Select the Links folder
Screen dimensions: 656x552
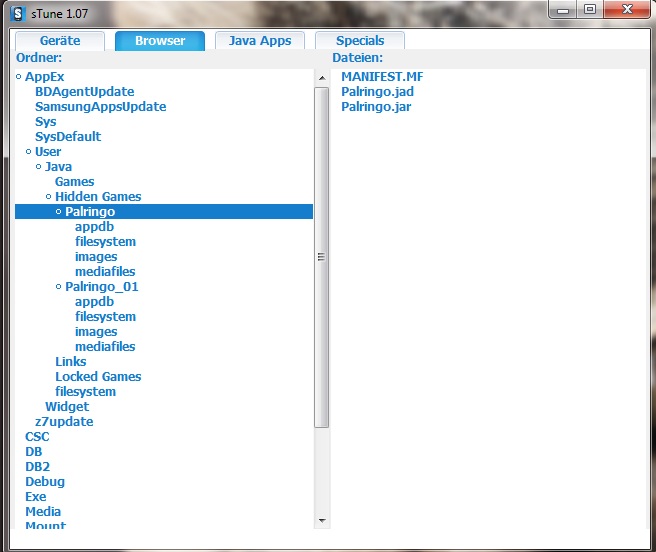click(71, 362)
